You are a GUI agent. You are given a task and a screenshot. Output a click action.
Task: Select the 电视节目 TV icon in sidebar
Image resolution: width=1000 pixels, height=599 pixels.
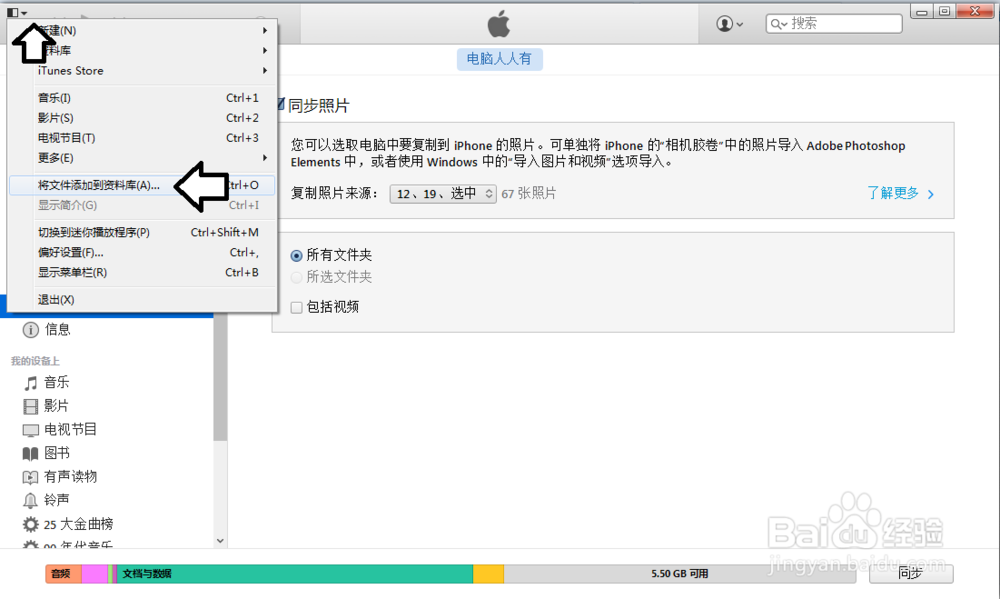(31, 430)
